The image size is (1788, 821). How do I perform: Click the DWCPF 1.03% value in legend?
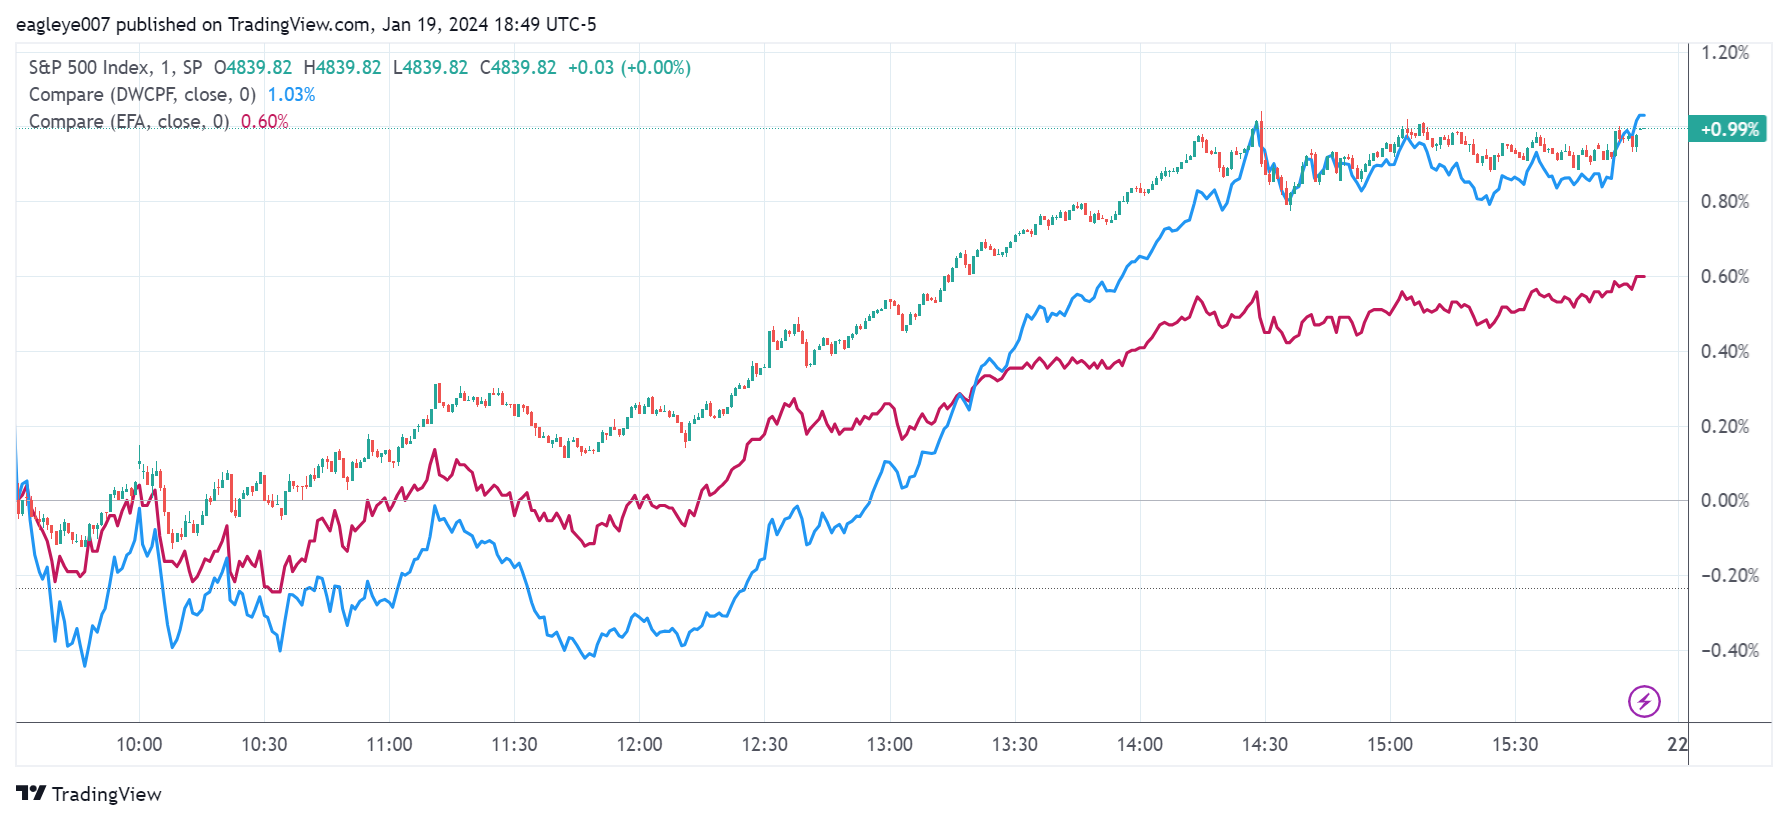(x=291, y=95)
